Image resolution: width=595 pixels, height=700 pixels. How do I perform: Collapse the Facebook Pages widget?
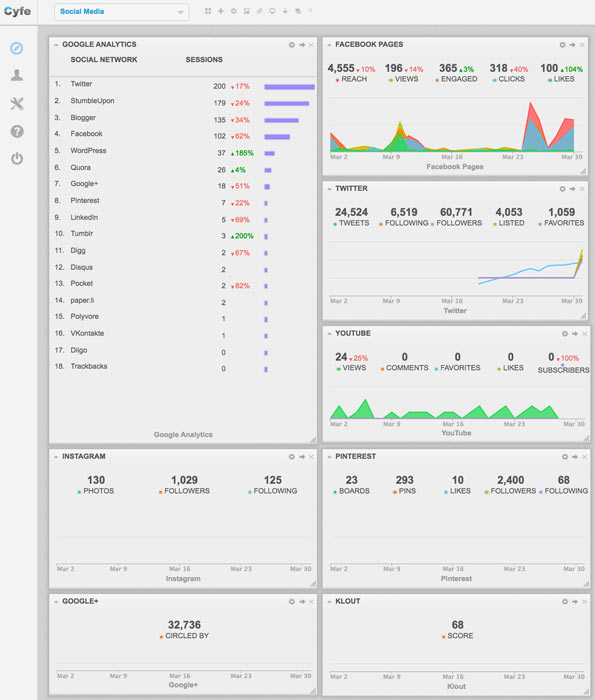pyautogui.click(x=329, y=45)
